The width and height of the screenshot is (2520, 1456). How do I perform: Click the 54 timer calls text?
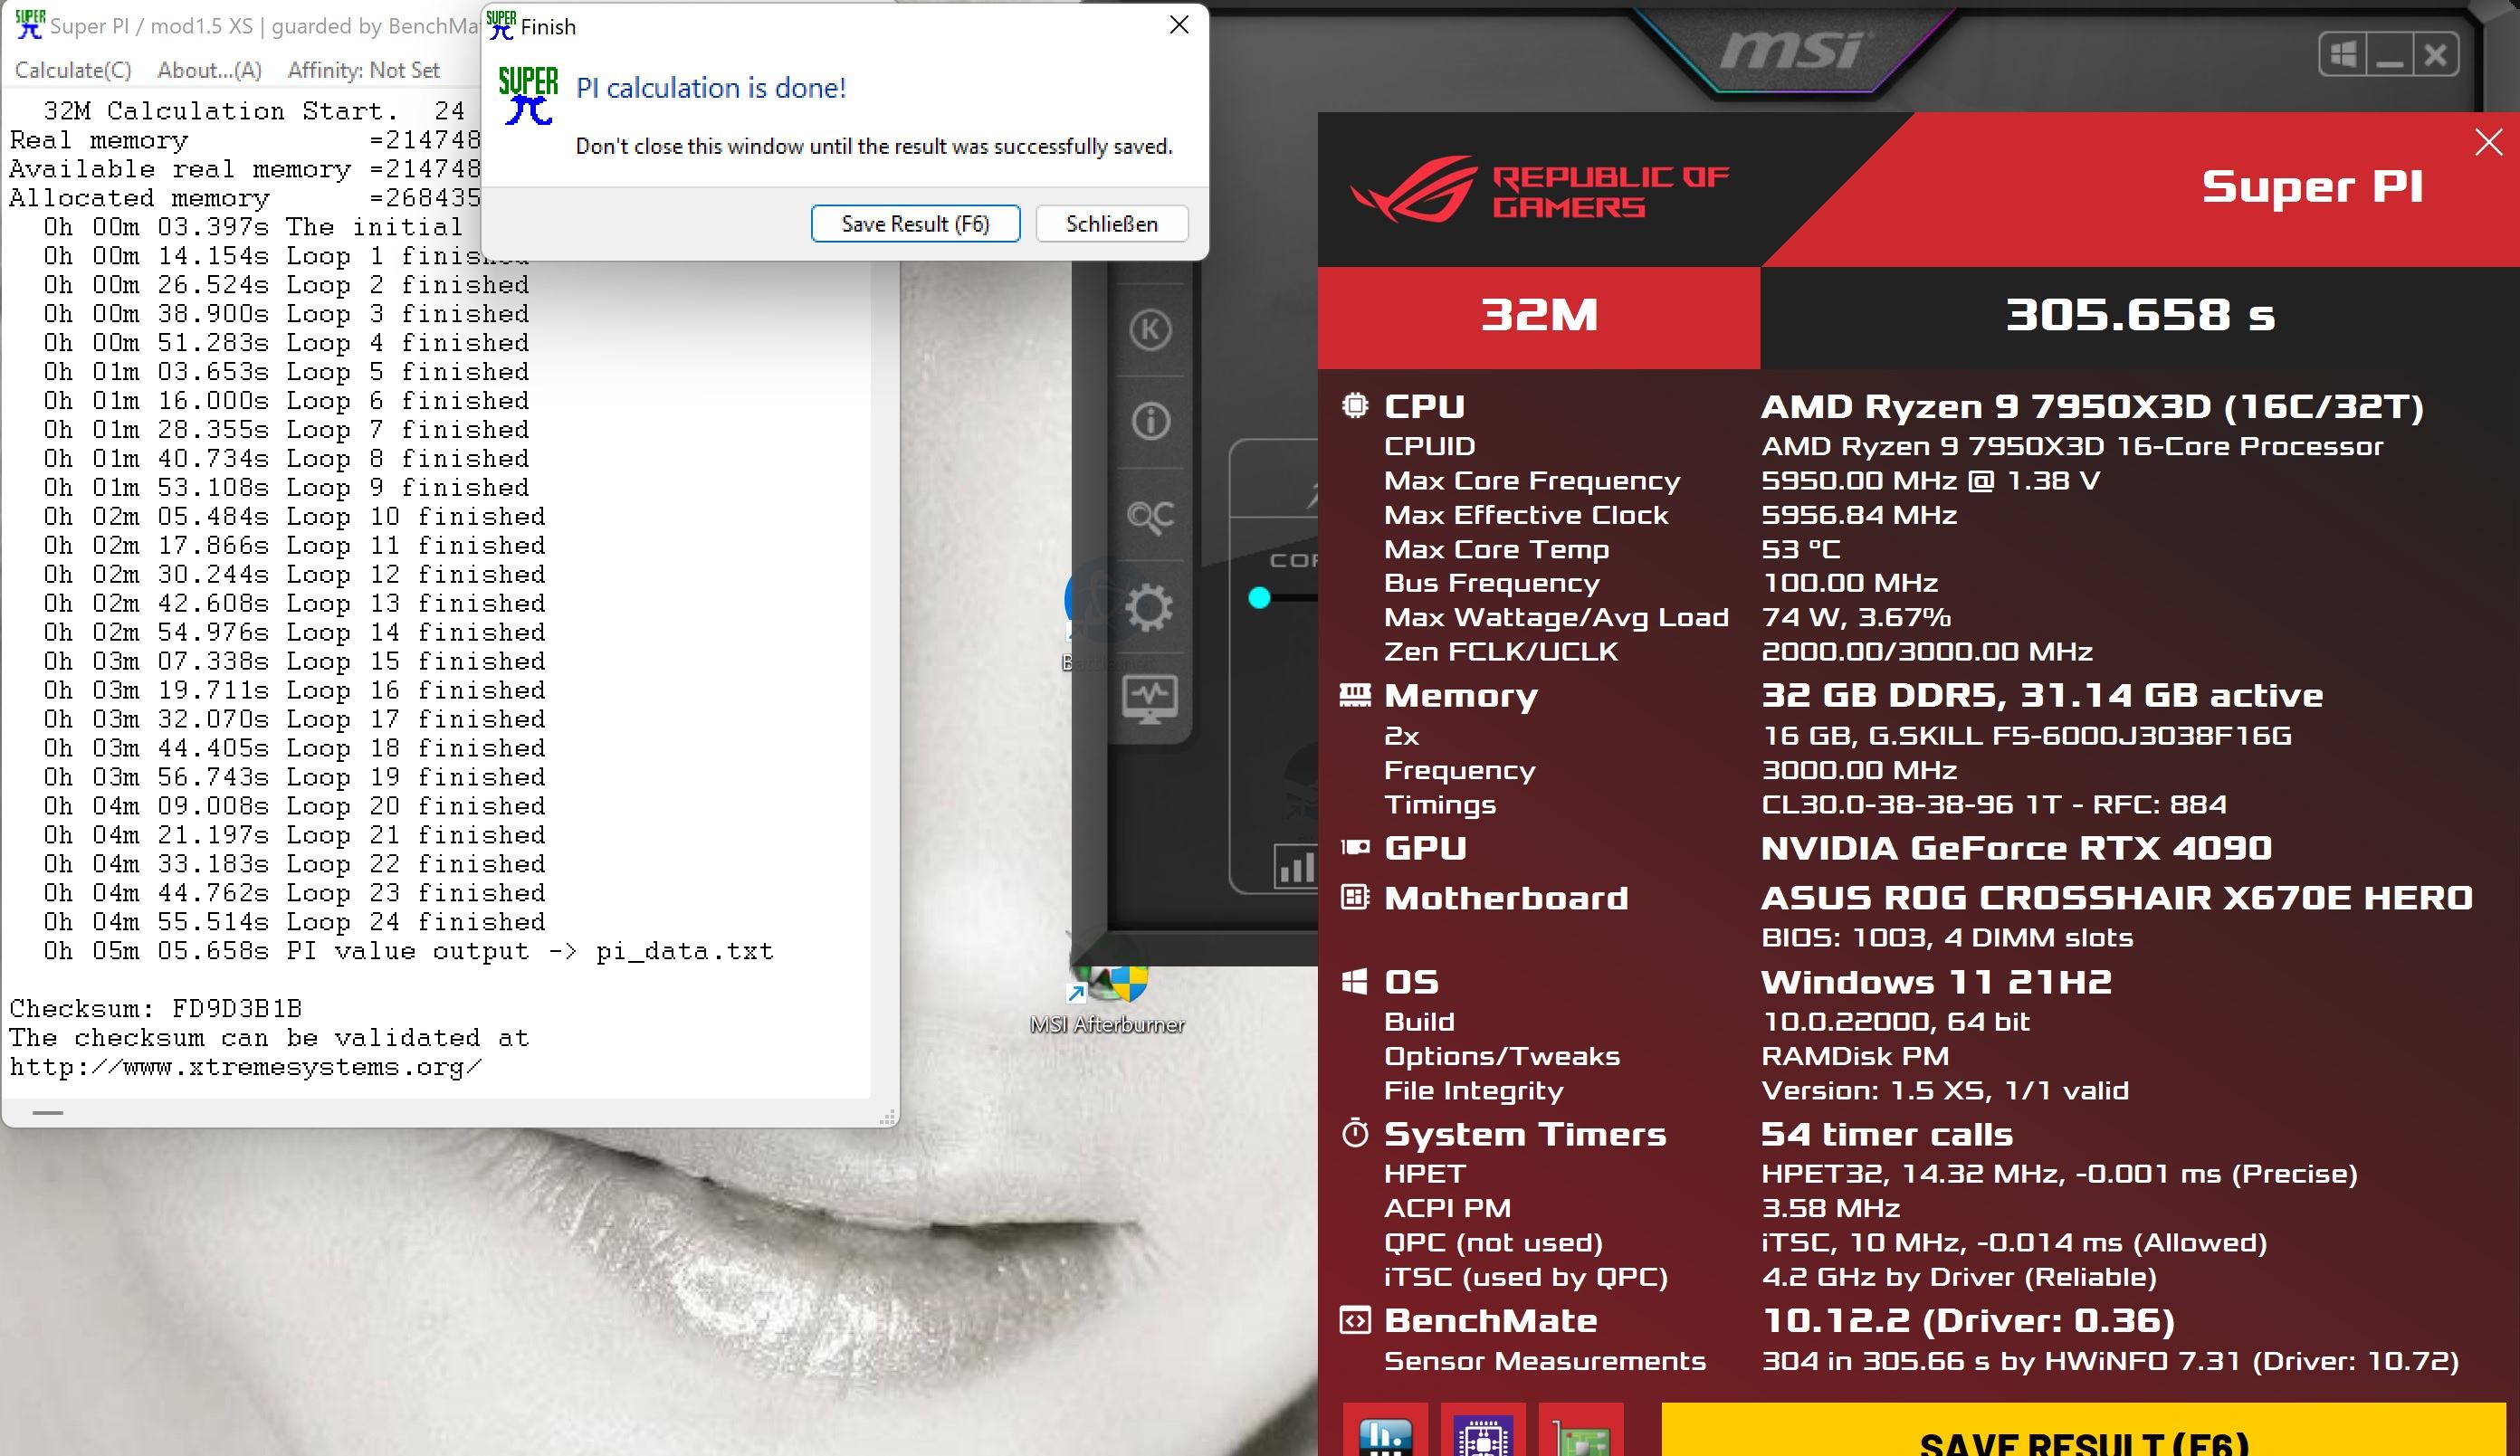pyautogui.click(x=1886, y=1134)
